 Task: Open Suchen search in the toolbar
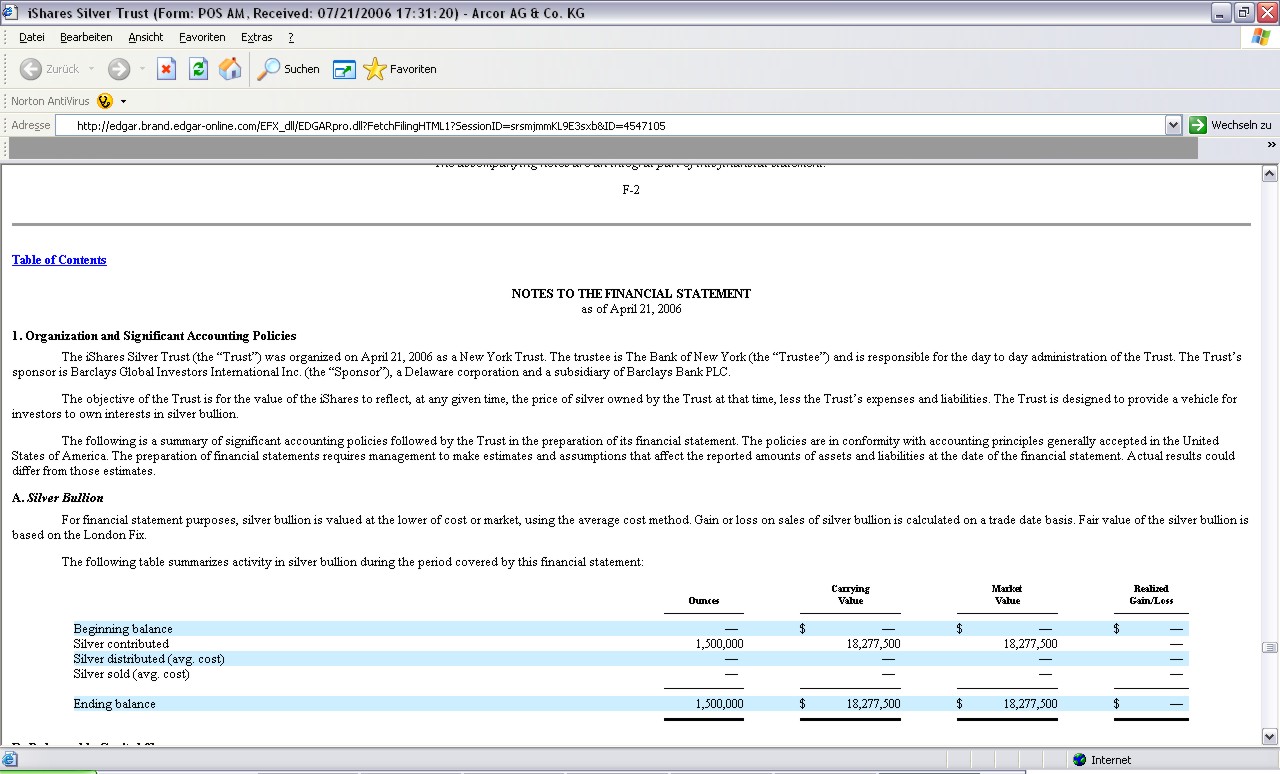289,69
